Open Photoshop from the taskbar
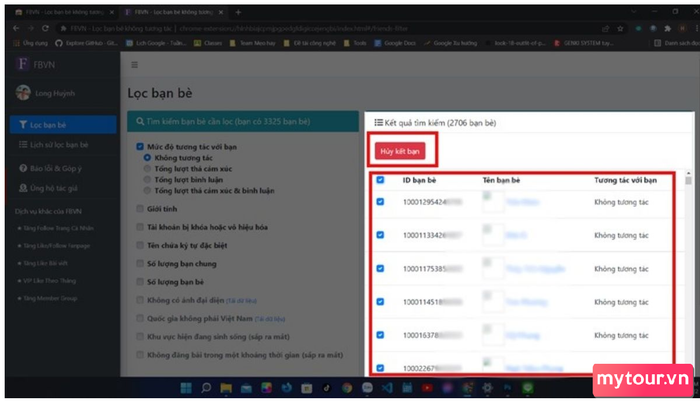This screenshot has width=700, height=405. (x=508, y=388)
